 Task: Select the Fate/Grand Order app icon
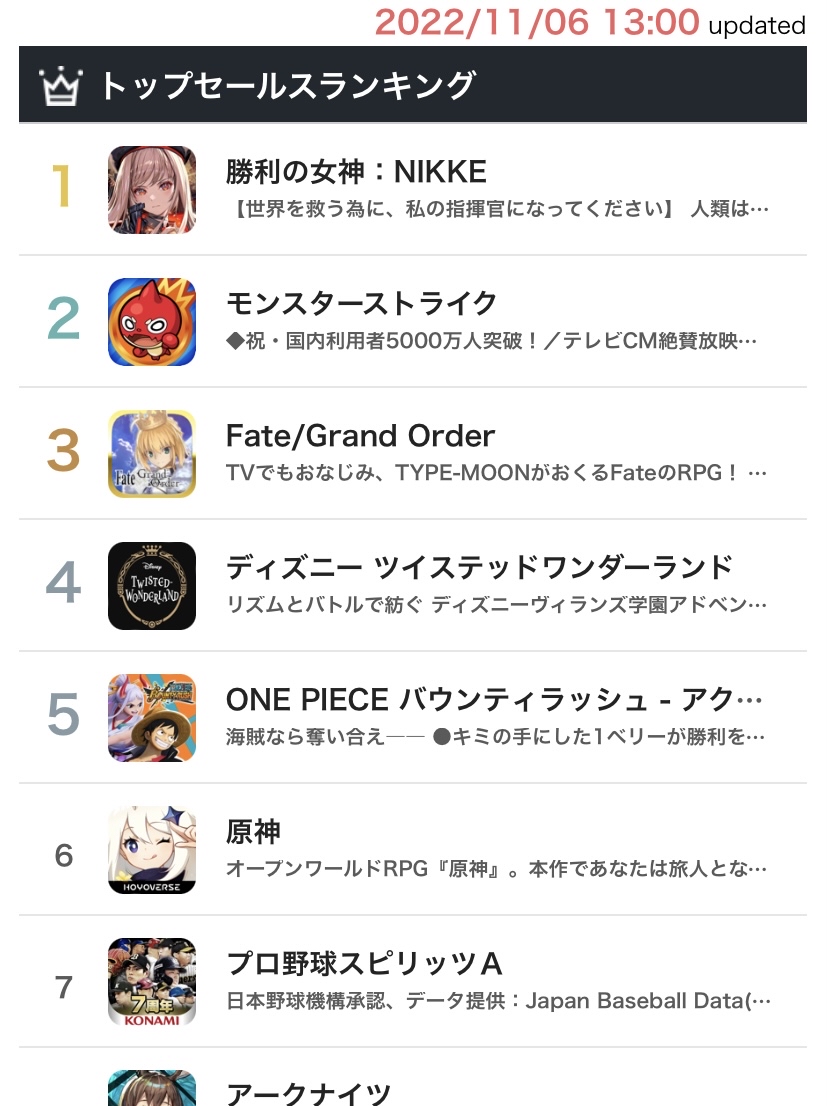tap(152, 453)
